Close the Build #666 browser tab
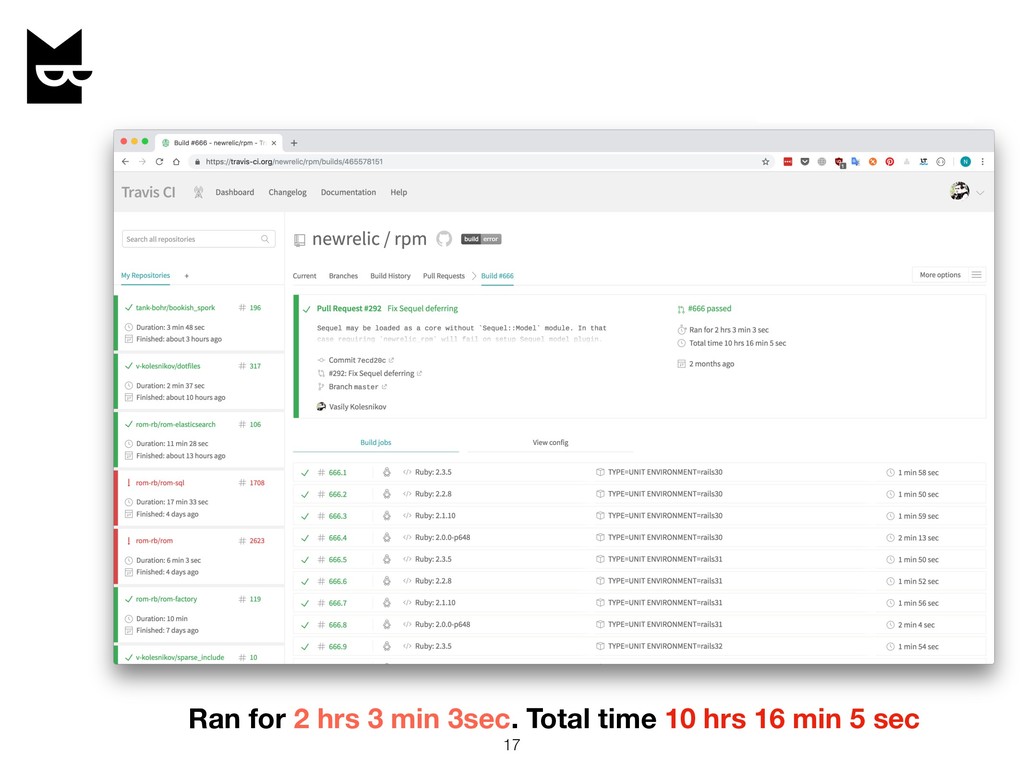 (274, 143)
